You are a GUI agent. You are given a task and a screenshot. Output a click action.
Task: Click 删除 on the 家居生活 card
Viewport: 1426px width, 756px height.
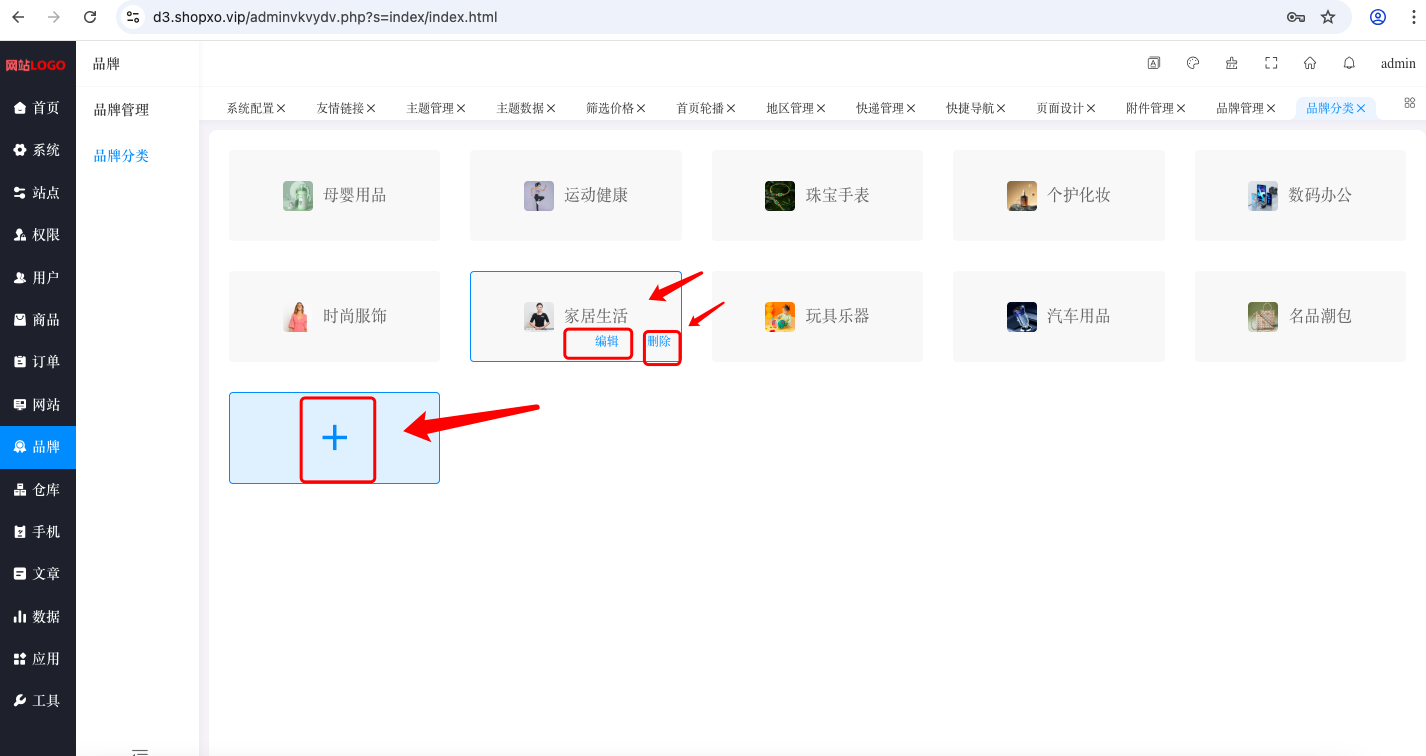[659, 342]
